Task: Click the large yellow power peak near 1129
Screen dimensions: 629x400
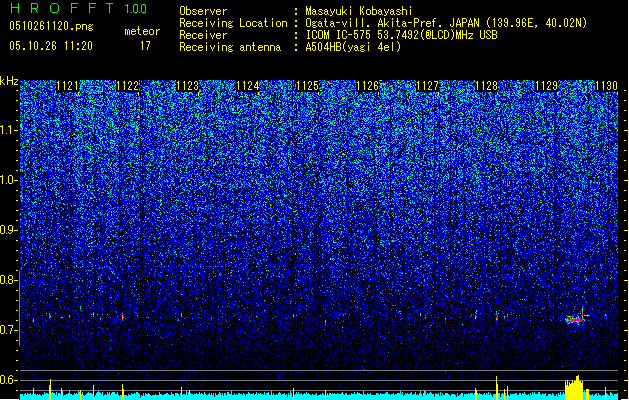Action: [x=574, y=386]
